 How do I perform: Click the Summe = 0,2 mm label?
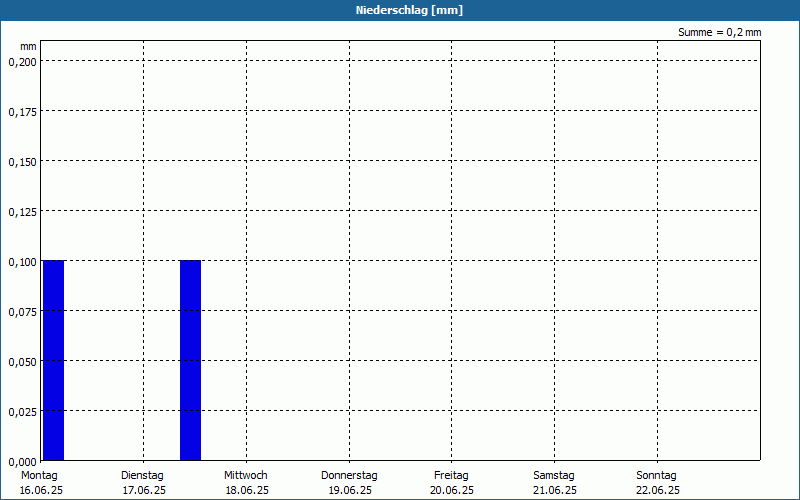point(719,32)
